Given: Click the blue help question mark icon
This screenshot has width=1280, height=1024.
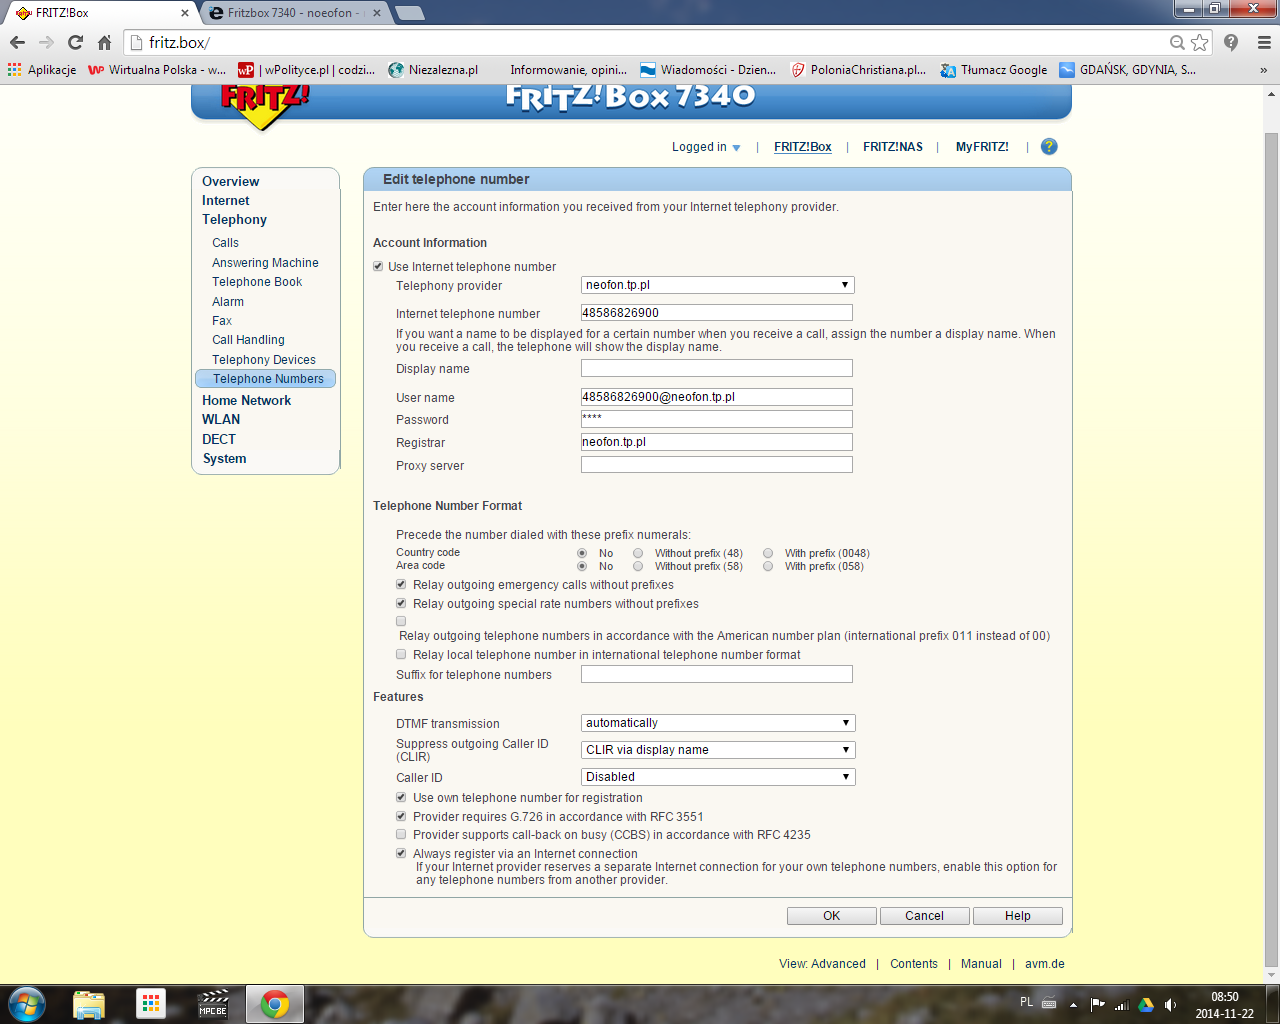Looking at the screenshot, I should 1049,147.
